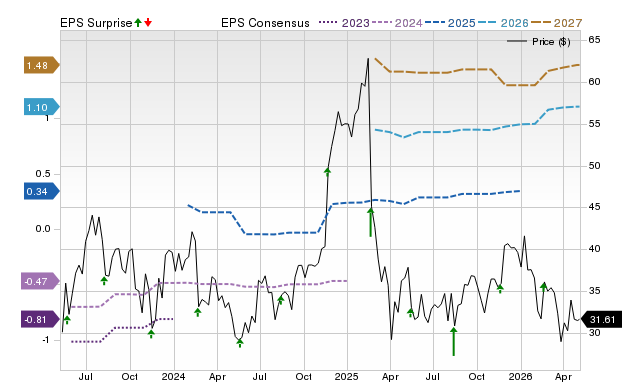The image size is (640, 382).
Task: Click the green up arrow in EPS Surprise legend
Action: coord(138,23)
